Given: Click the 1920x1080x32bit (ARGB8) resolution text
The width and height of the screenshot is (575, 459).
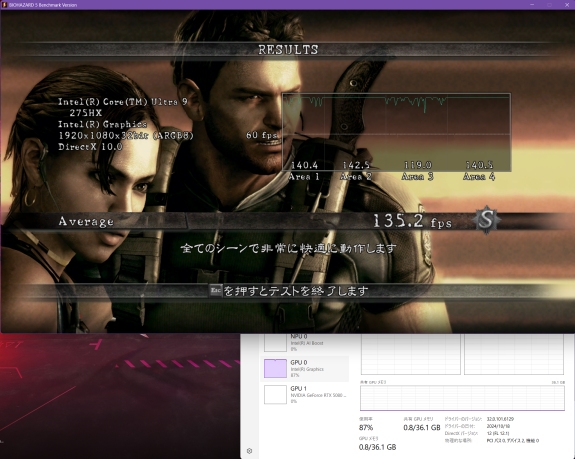Looking at the screenshot, I should click(126, 135).
